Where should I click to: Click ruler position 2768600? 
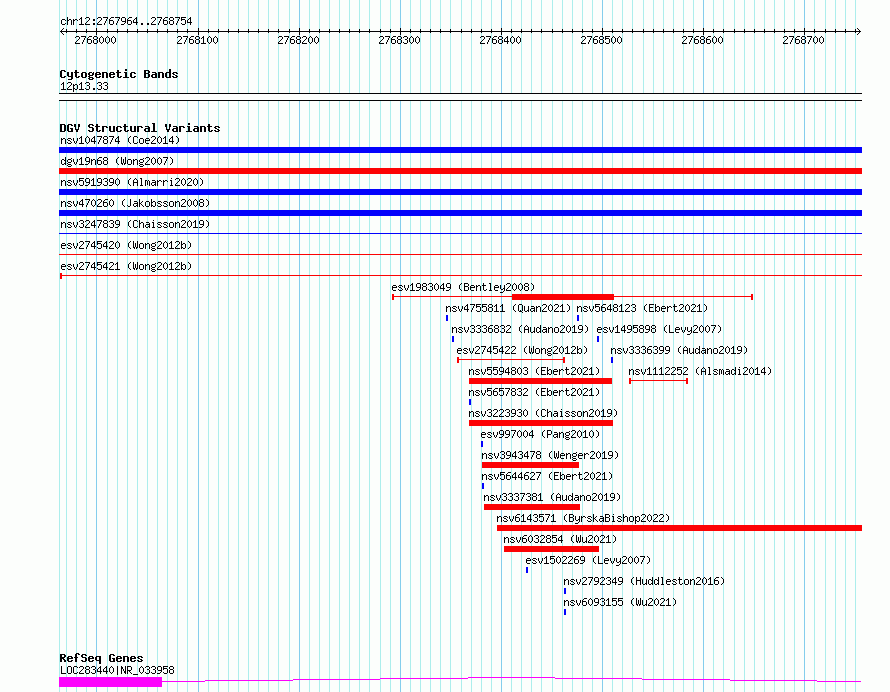(x=702, y=40)
